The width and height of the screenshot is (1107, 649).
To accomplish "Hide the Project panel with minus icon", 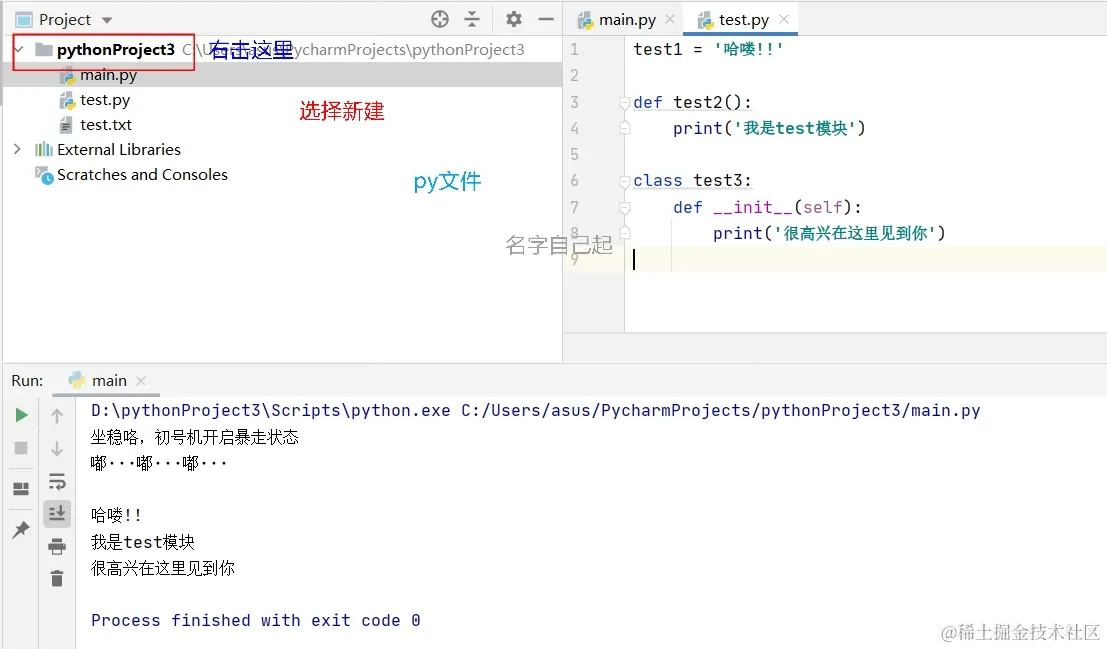I will pyautogui.click(x=546, y=19).
